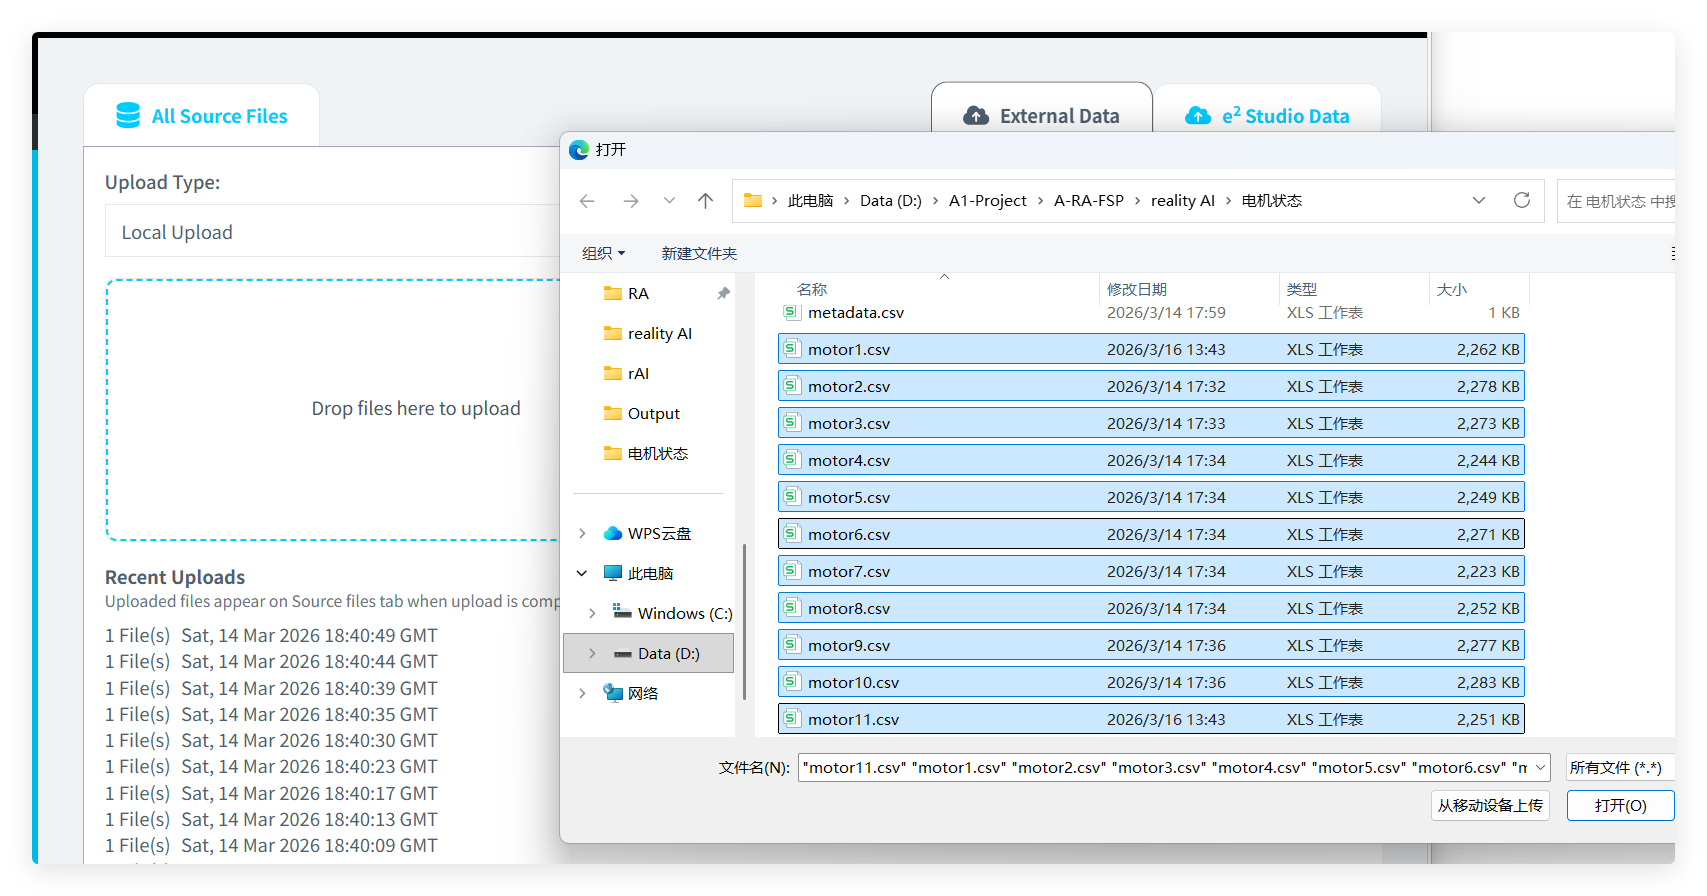This screenshot has height=896, width=1707.
Task: Click the pin icon next to RA
Action: click(723, 294)
